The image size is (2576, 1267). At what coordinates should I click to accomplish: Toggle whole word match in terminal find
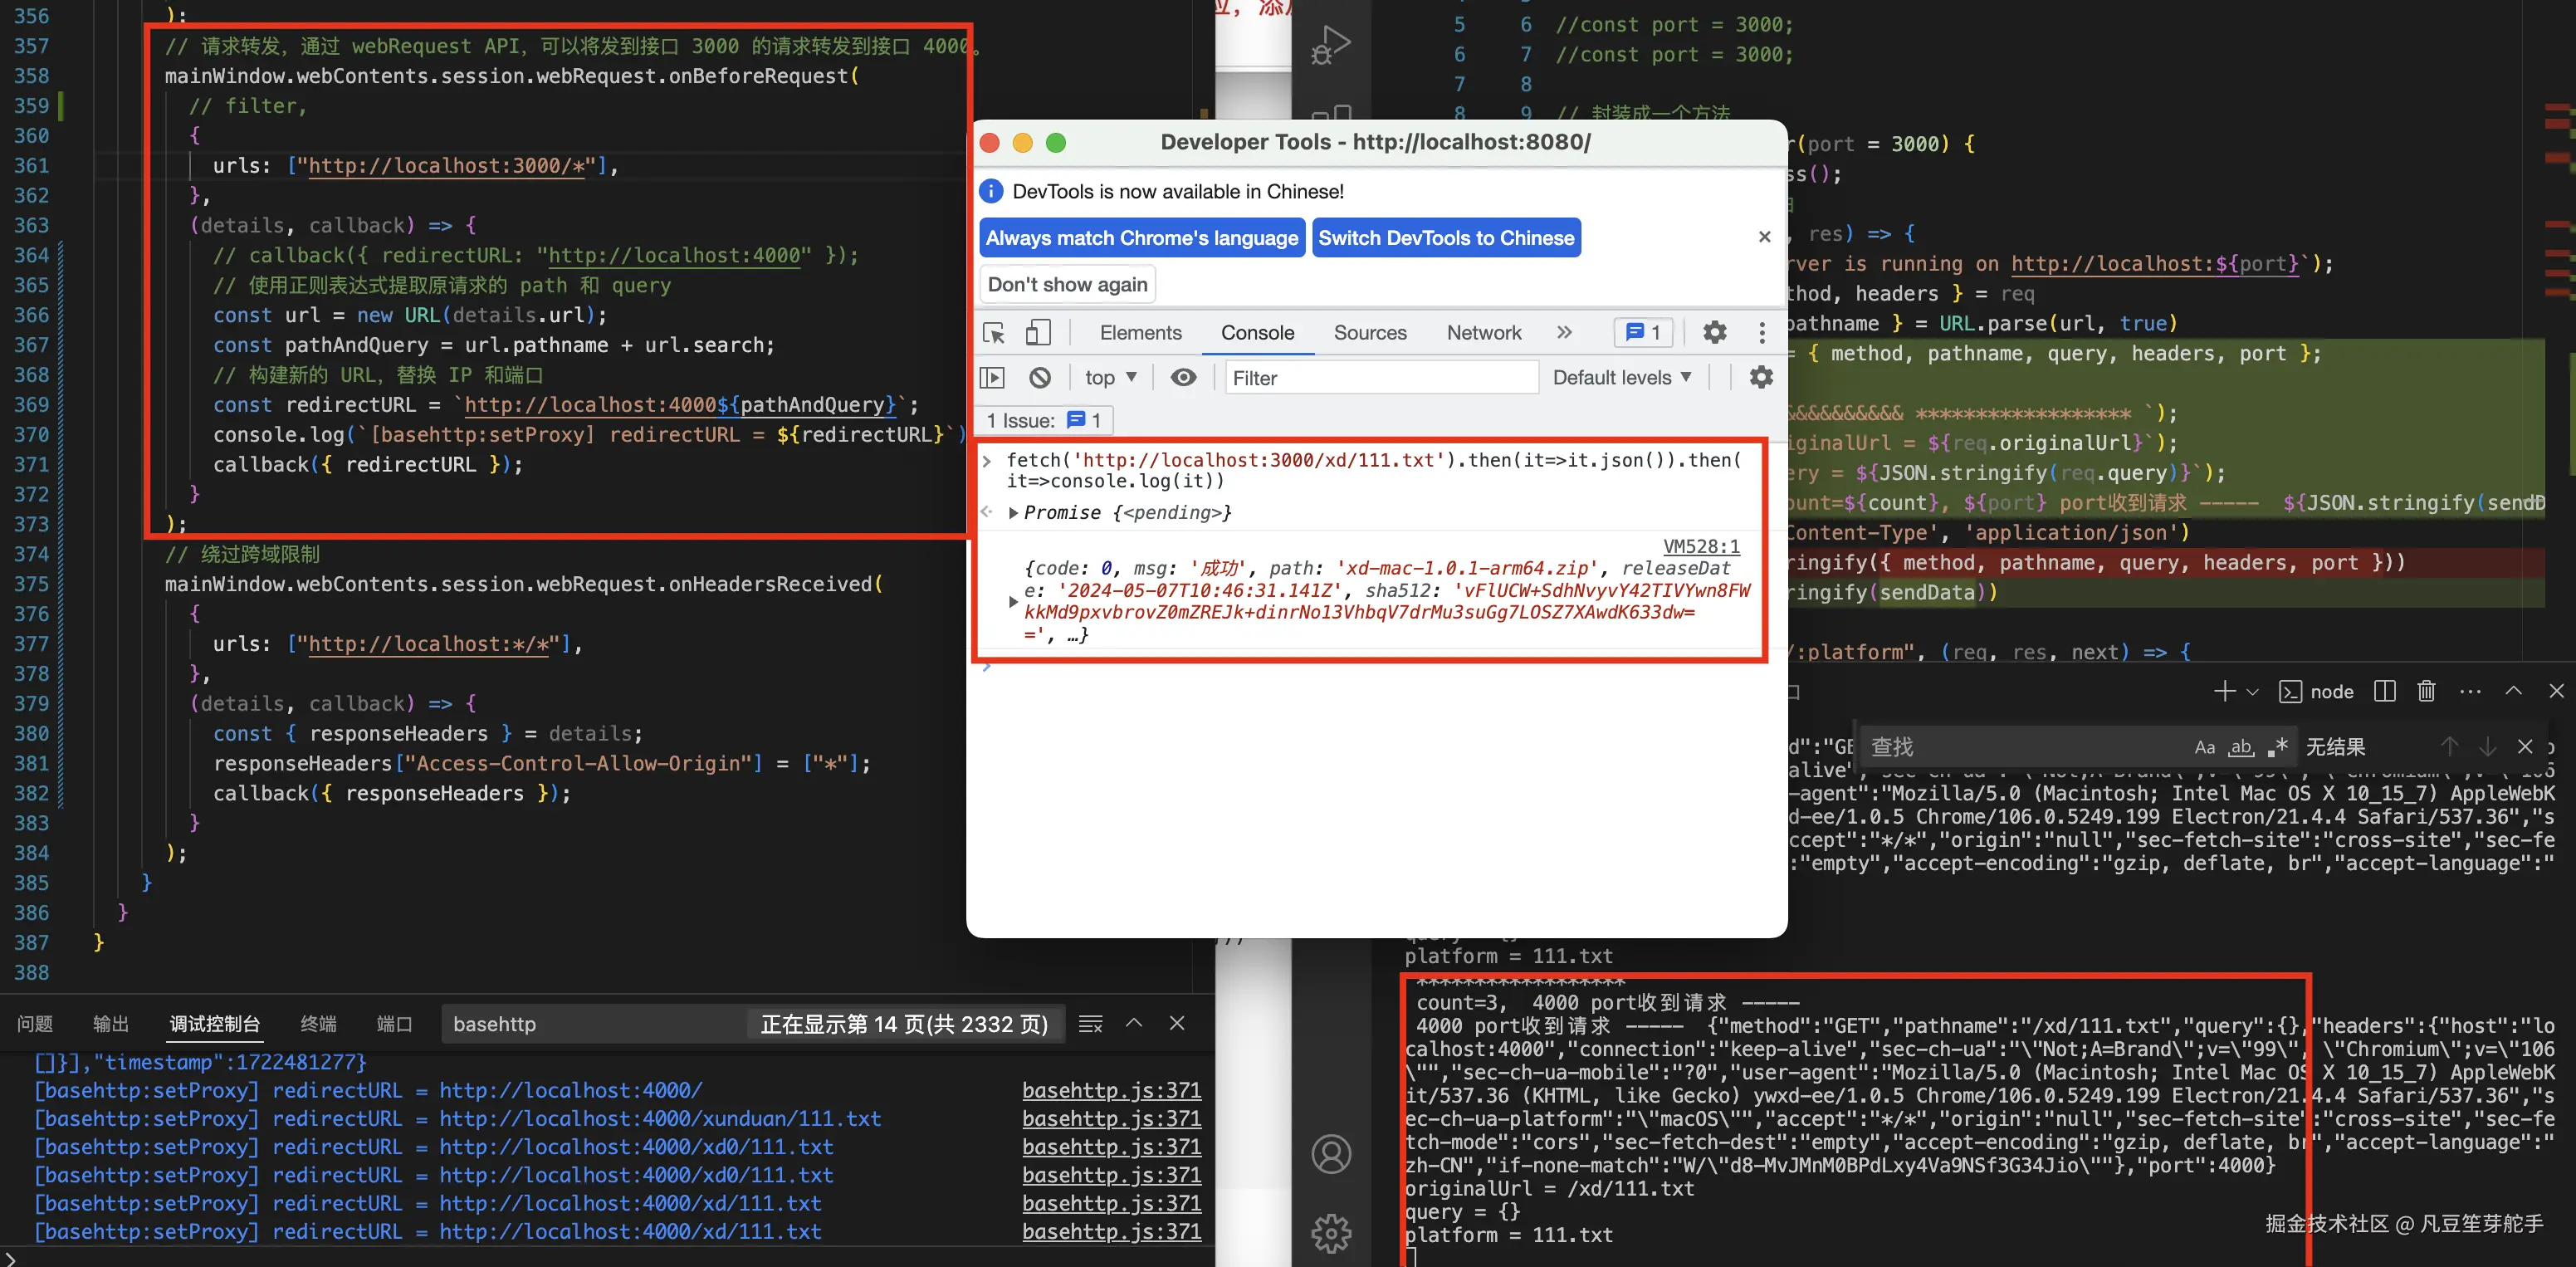[x=2241, y=747]
